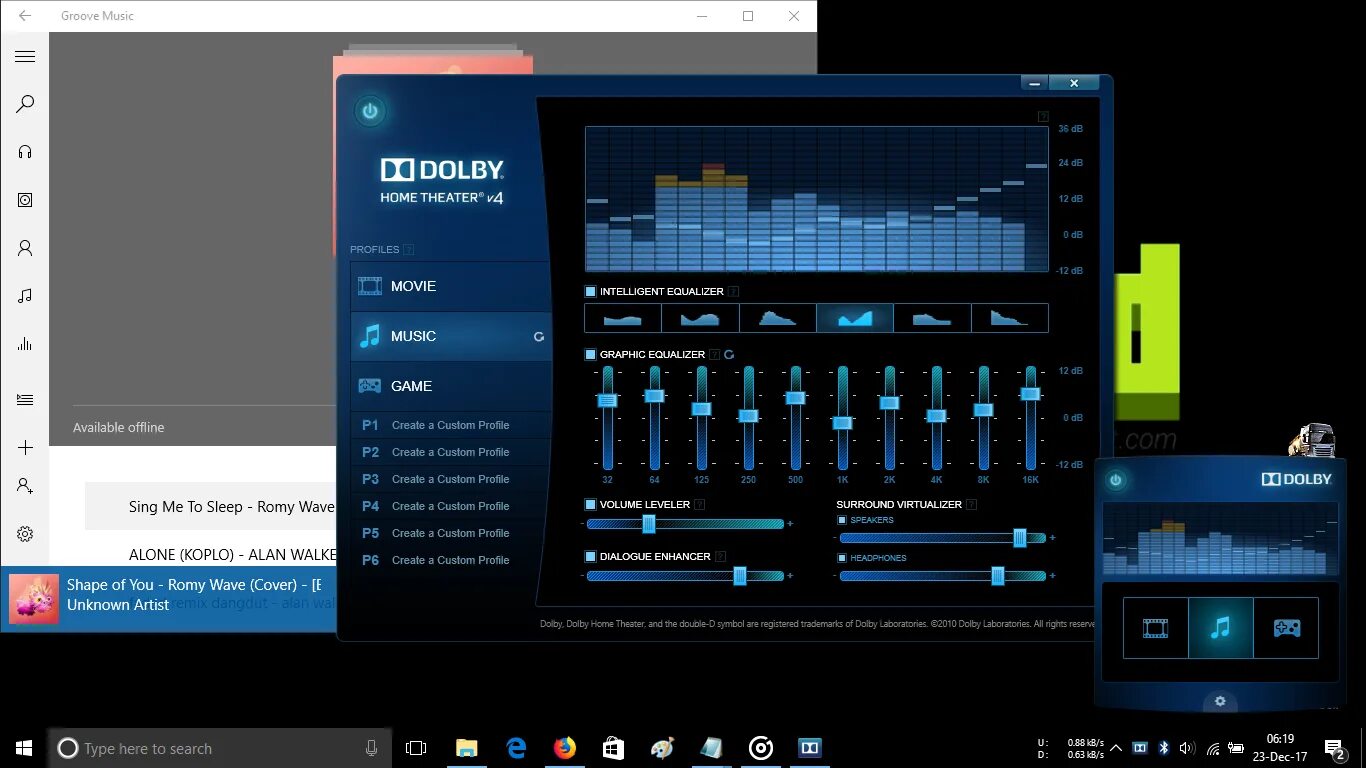
Task: Toggle Surround Virtualizer Speakers checkbox
Action: [x=842, y=520]
